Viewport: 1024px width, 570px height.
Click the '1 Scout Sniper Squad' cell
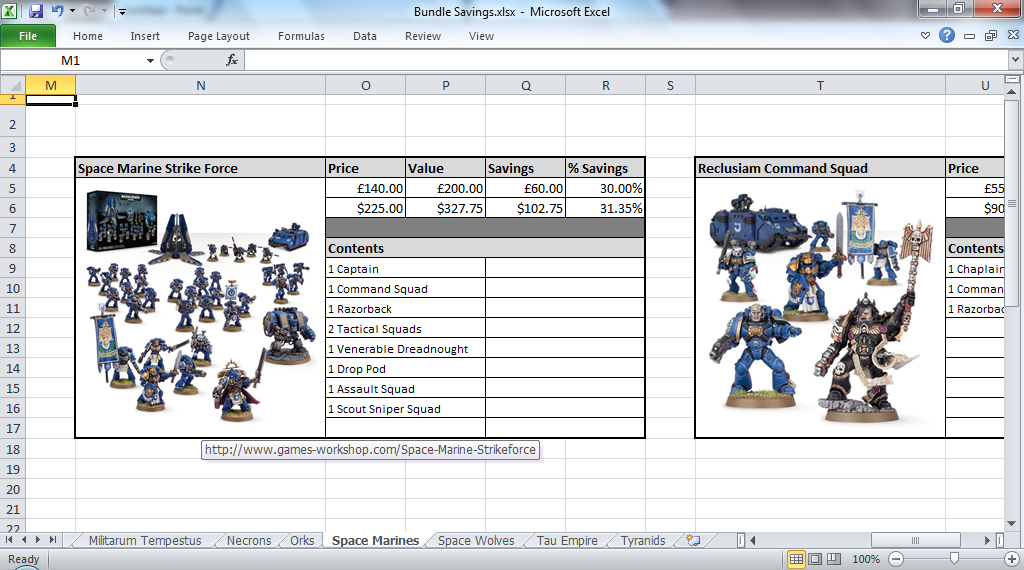coord(406,409)
